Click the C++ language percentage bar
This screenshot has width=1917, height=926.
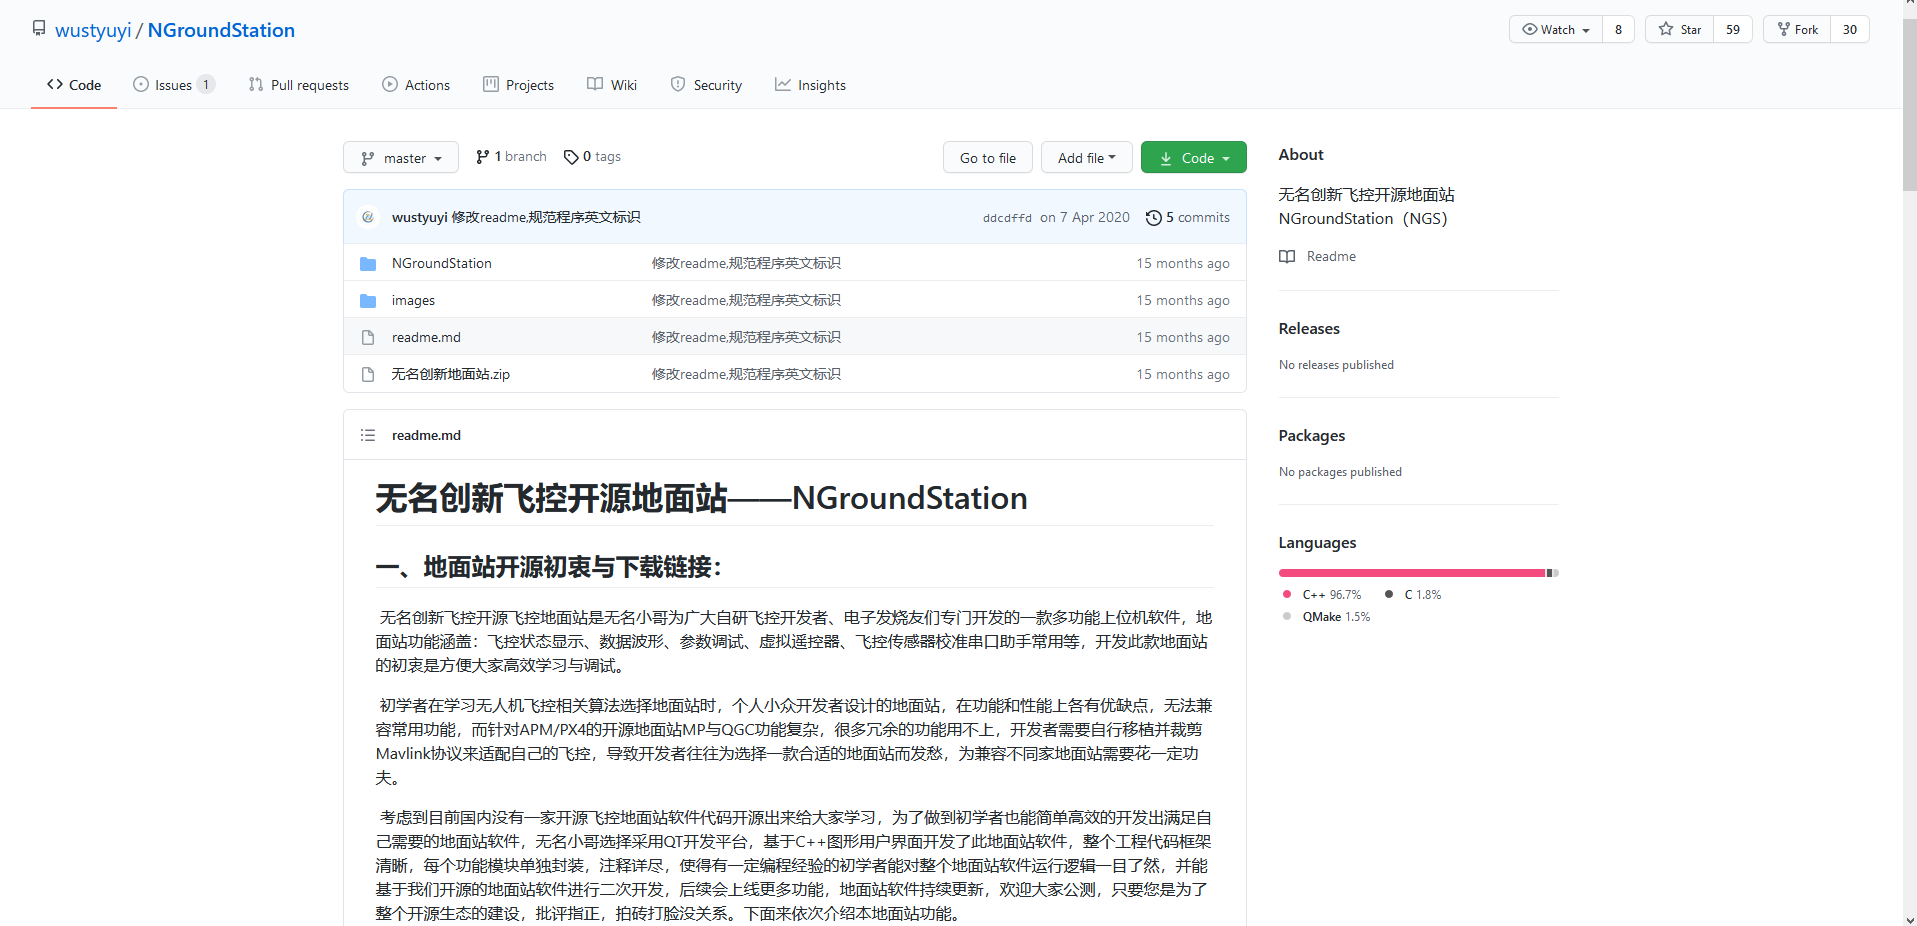tap(1410, 572)
